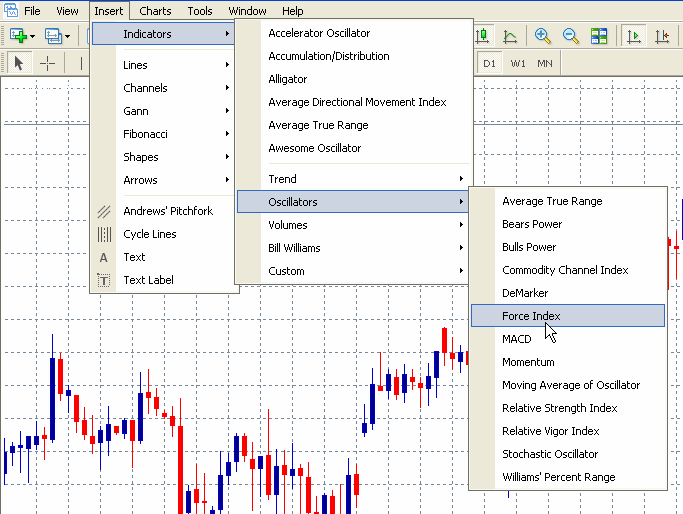
Task: Toggle the Chart Shift icon
Action: [x=662, y=36]
